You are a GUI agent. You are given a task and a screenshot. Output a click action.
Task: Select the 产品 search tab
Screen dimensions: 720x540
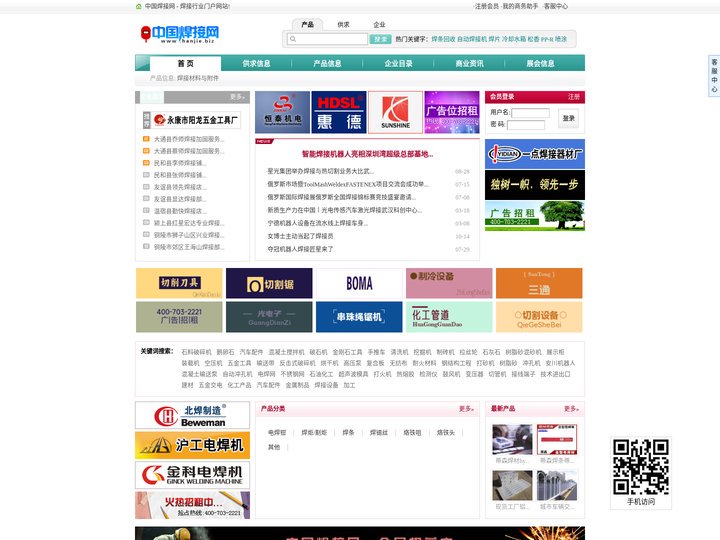coord(308,25)
